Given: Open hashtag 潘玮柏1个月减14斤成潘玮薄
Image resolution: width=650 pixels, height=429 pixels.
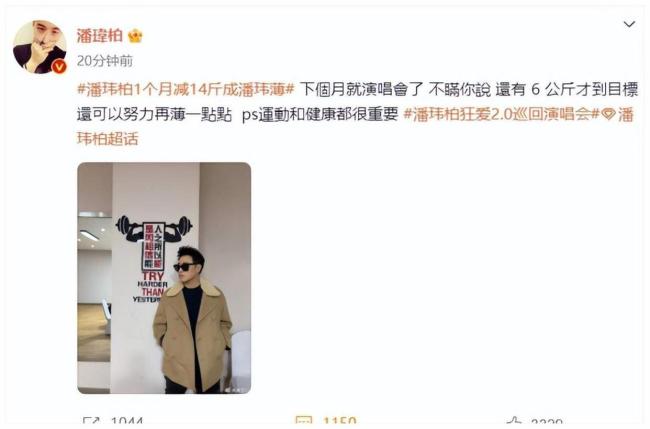Looking at the screenshot, I should point(186,89).
